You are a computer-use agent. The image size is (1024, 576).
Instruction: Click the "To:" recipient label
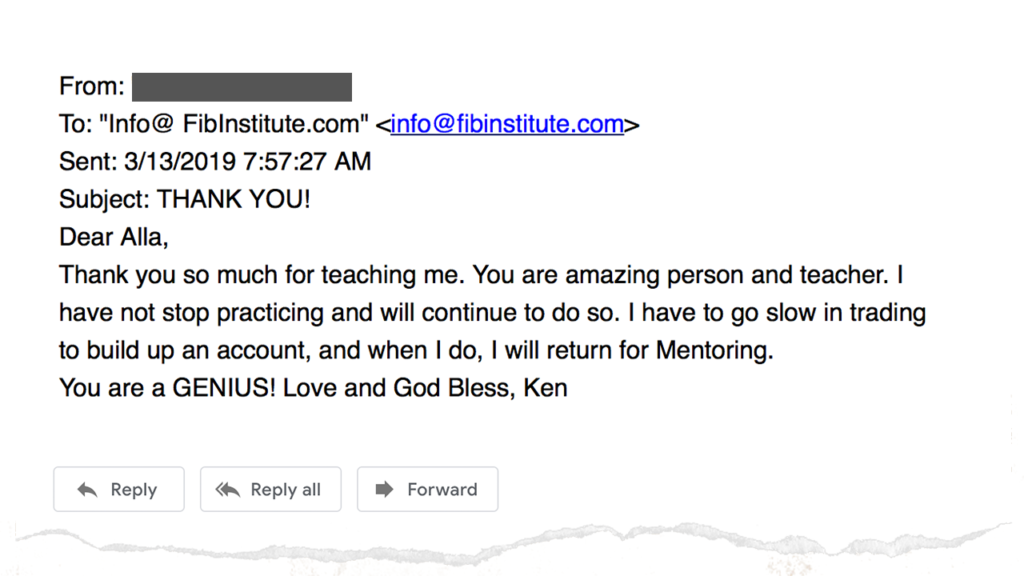76,123
